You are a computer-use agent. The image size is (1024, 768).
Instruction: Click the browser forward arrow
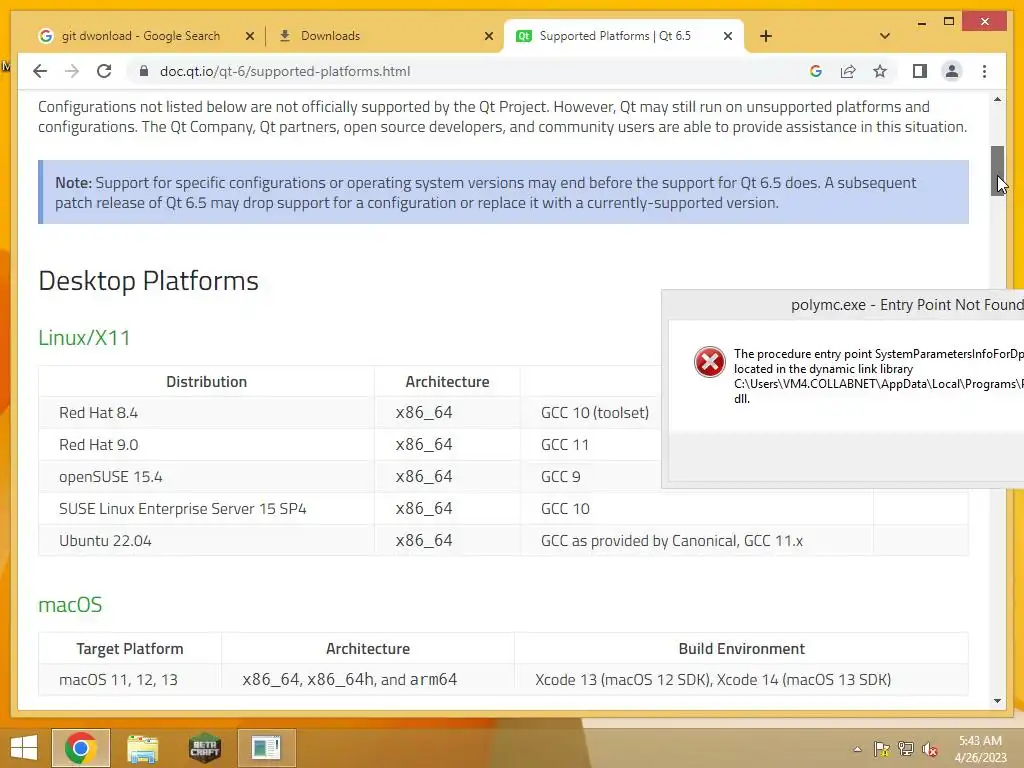(x=72, y=71)
